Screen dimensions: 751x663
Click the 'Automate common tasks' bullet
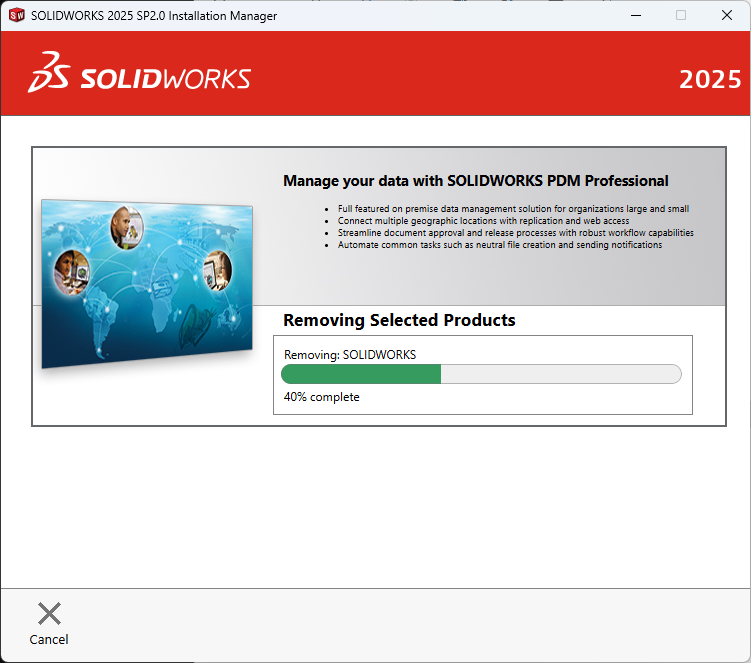point(500,245)
